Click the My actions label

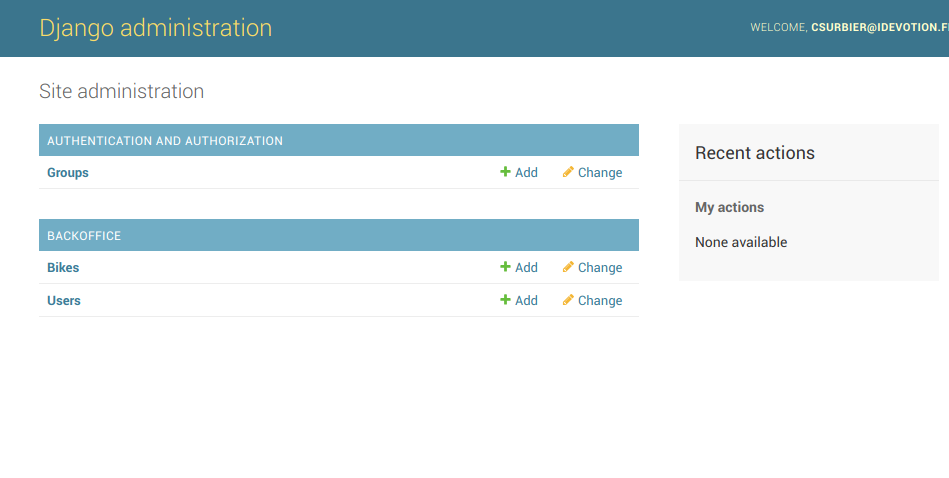(x=729, y=208)
